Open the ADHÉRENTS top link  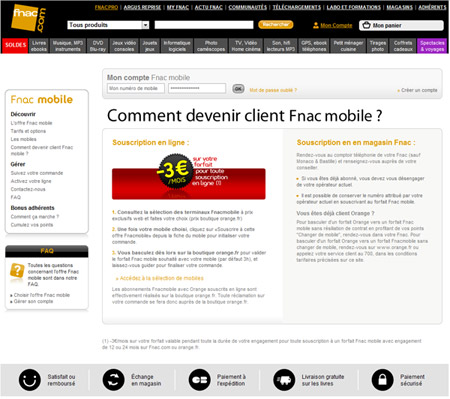click(x=432, y=7)
